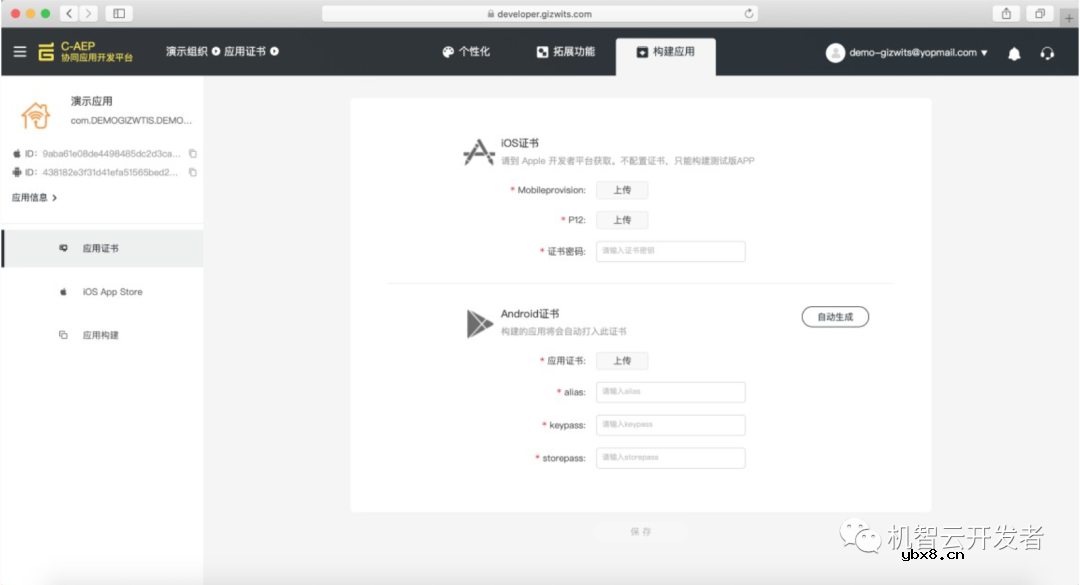Open the notifications bell
Viewport: 1080px width, 585px height.
click(x=1013, y=53)
